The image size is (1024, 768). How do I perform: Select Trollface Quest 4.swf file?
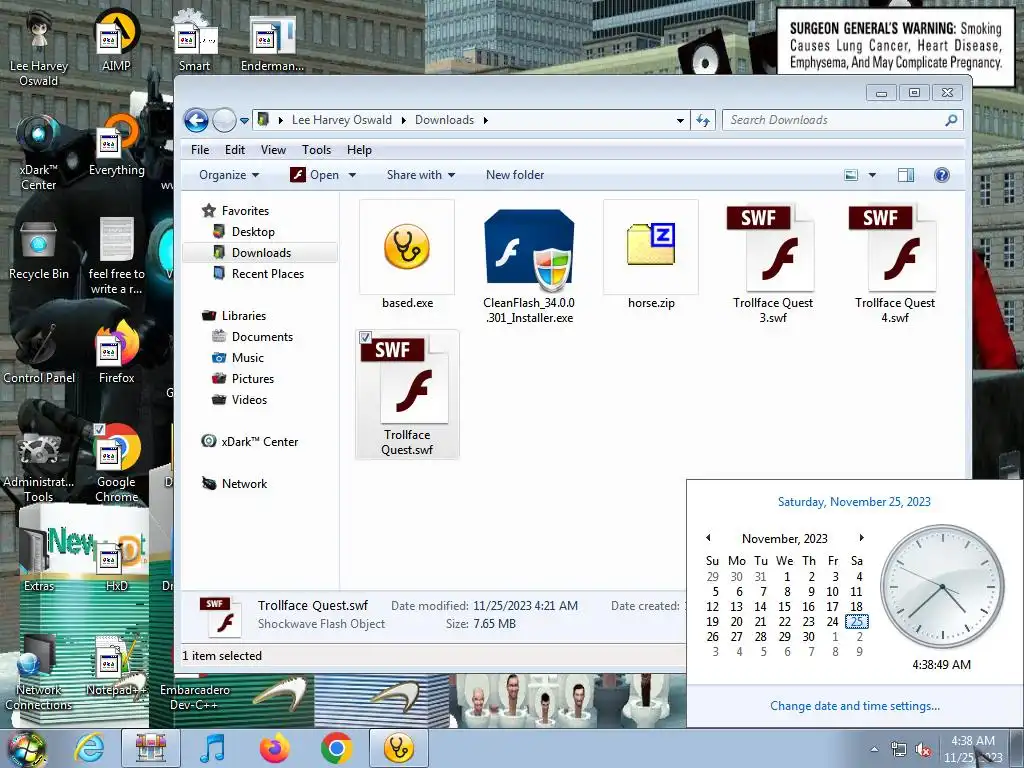(x=895, y=249)
